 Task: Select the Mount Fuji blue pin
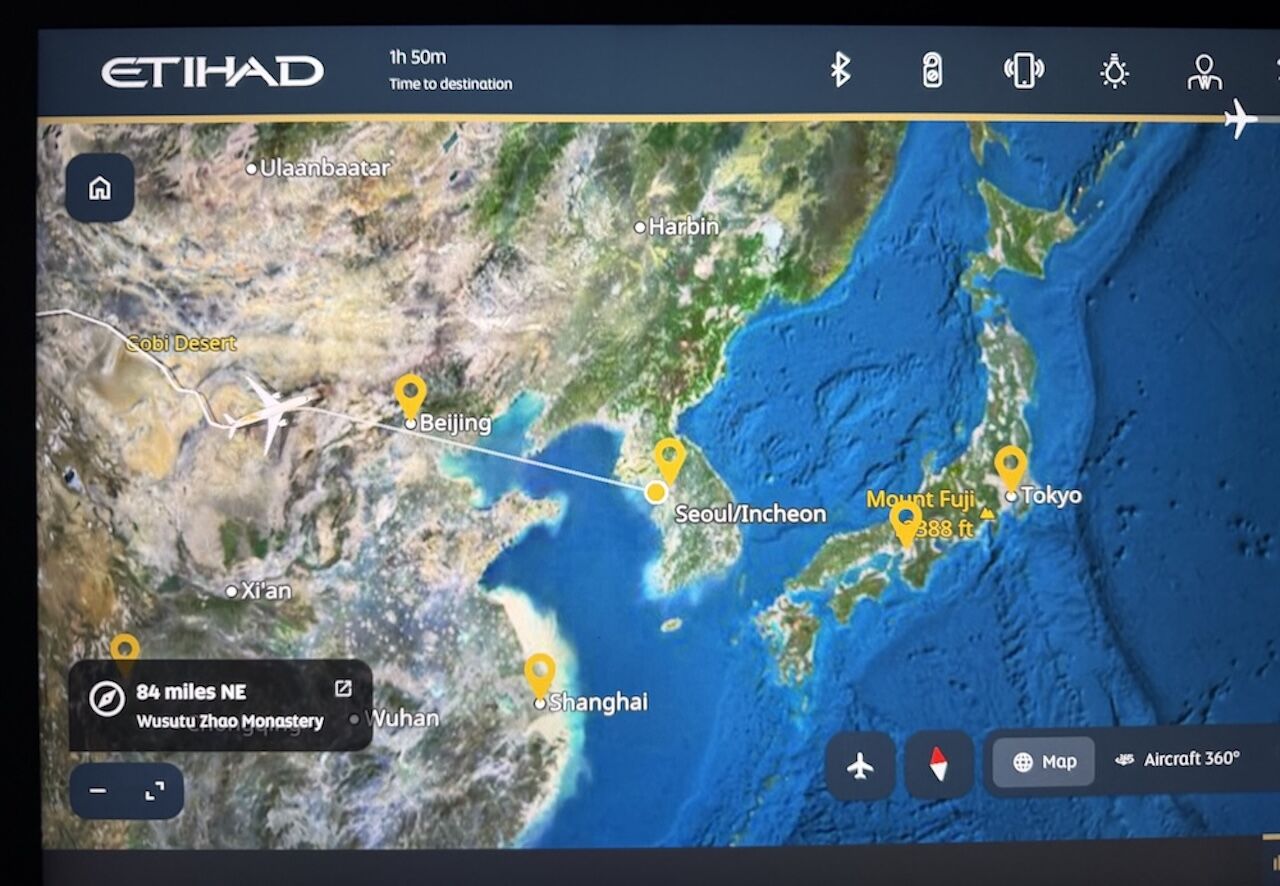pos(906,523)
